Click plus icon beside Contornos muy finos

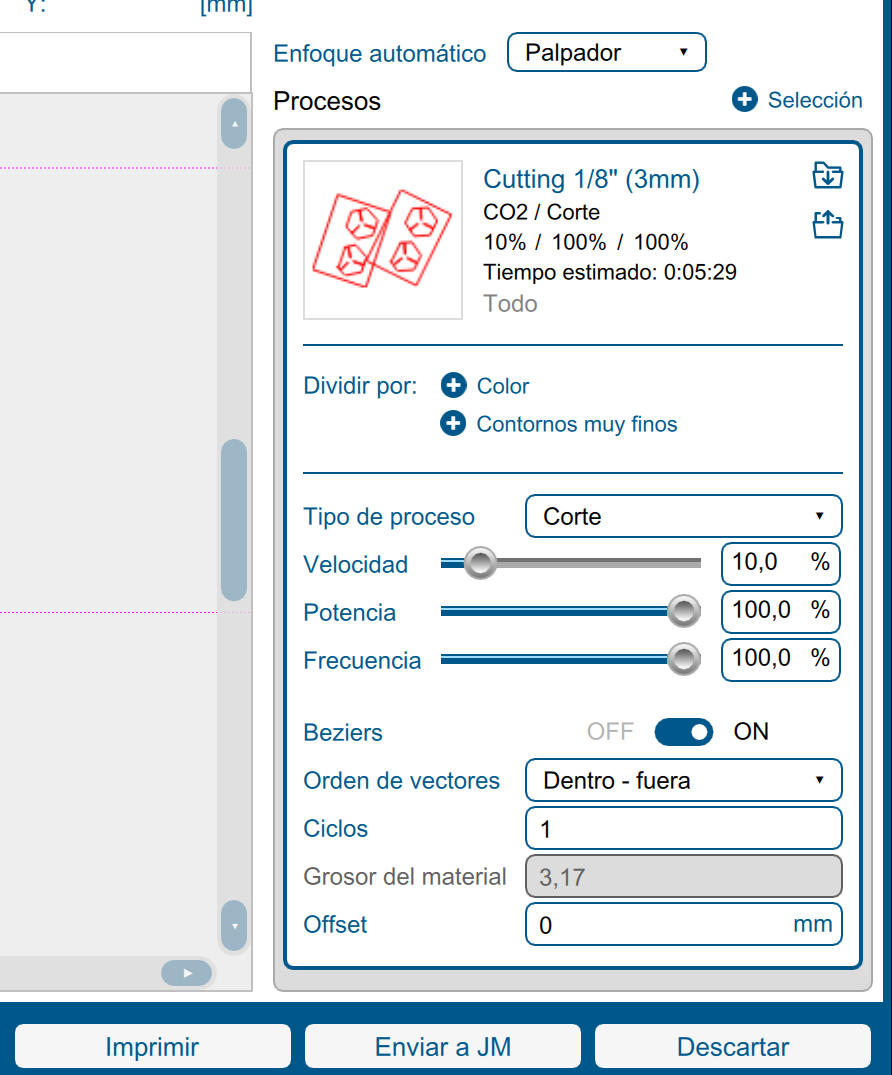tap(454, 424)
